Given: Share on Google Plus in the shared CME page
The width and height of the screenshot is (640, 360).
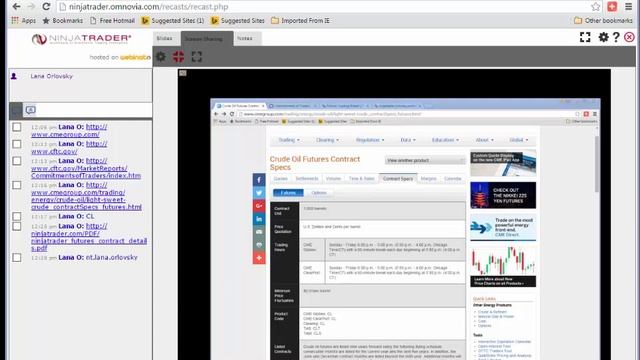Looking at the screenshot, I should 259,206.
